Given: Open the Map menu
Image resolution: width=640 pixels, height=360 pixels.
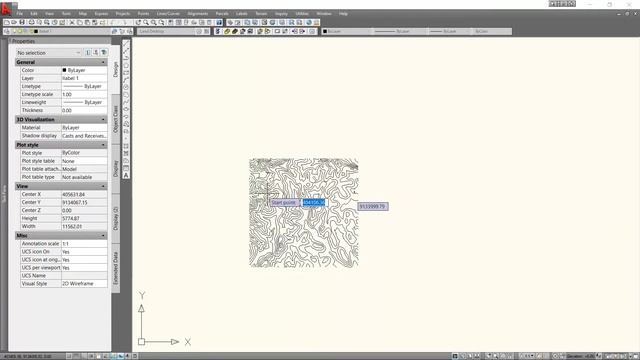Looking at the screenshot, I should click(x=82, y=13).
